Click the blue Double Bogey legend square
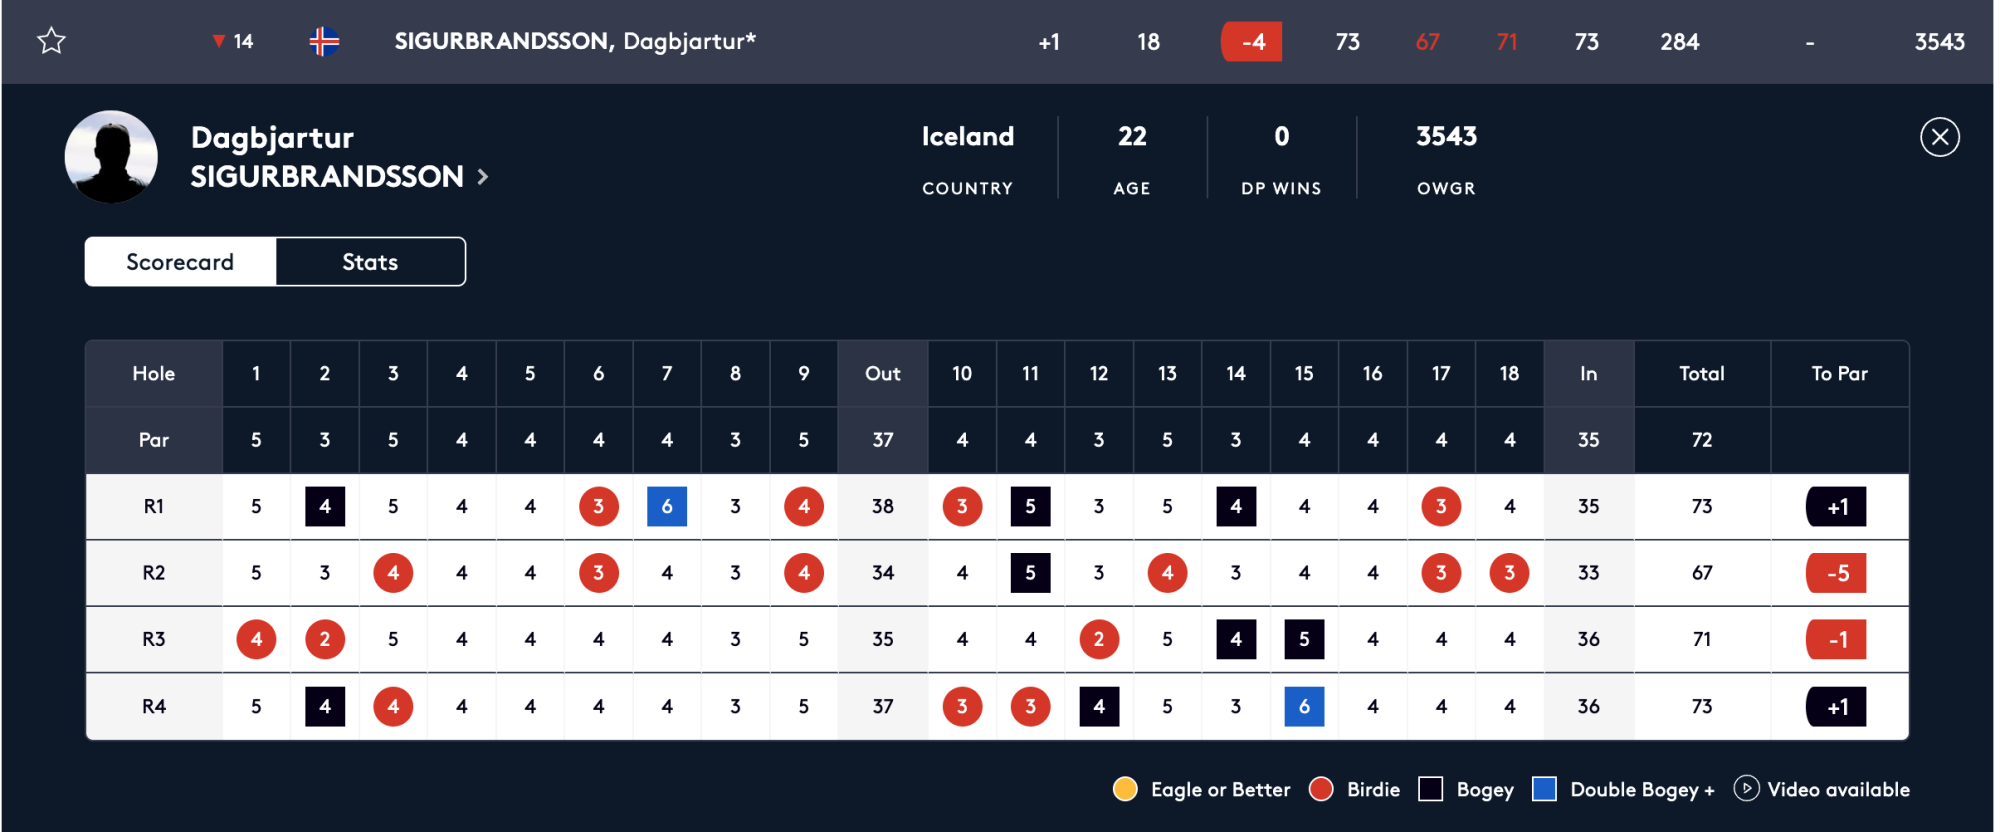The image size is (2000, 832). 1544,789
